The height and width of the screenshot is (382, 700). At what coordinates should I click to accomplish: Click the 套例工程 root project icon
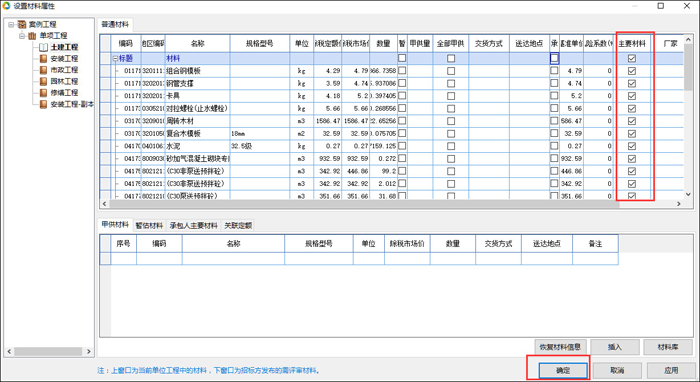tap(22, 24)
